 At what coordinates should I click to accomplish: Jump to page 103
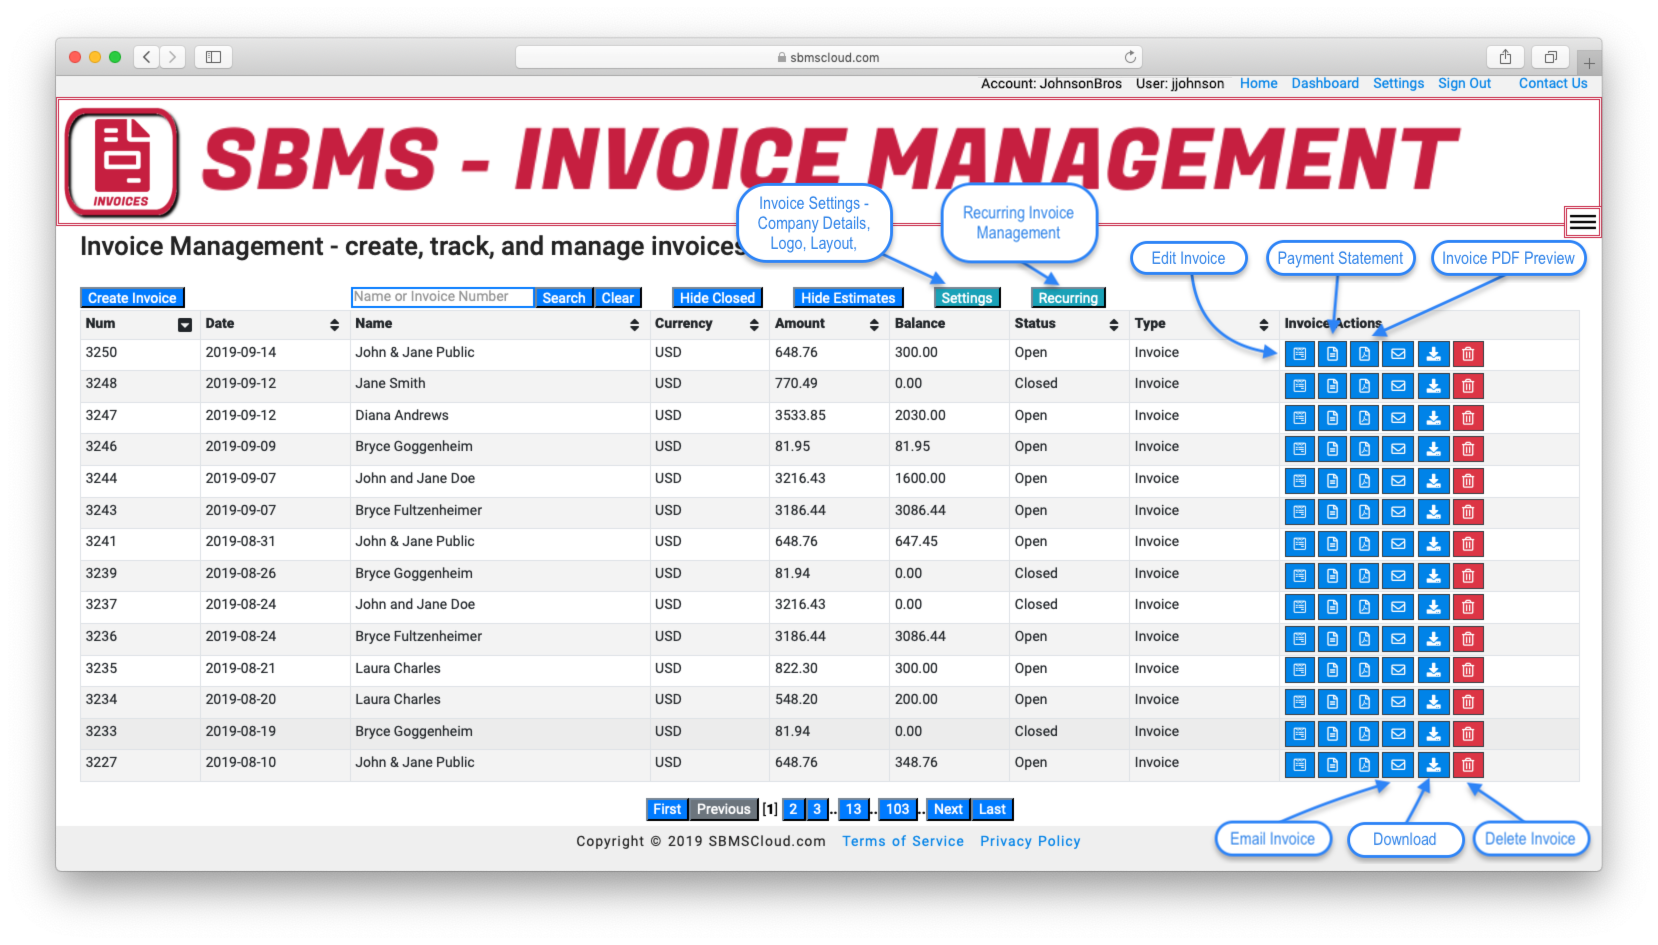[x=897, y=809]
